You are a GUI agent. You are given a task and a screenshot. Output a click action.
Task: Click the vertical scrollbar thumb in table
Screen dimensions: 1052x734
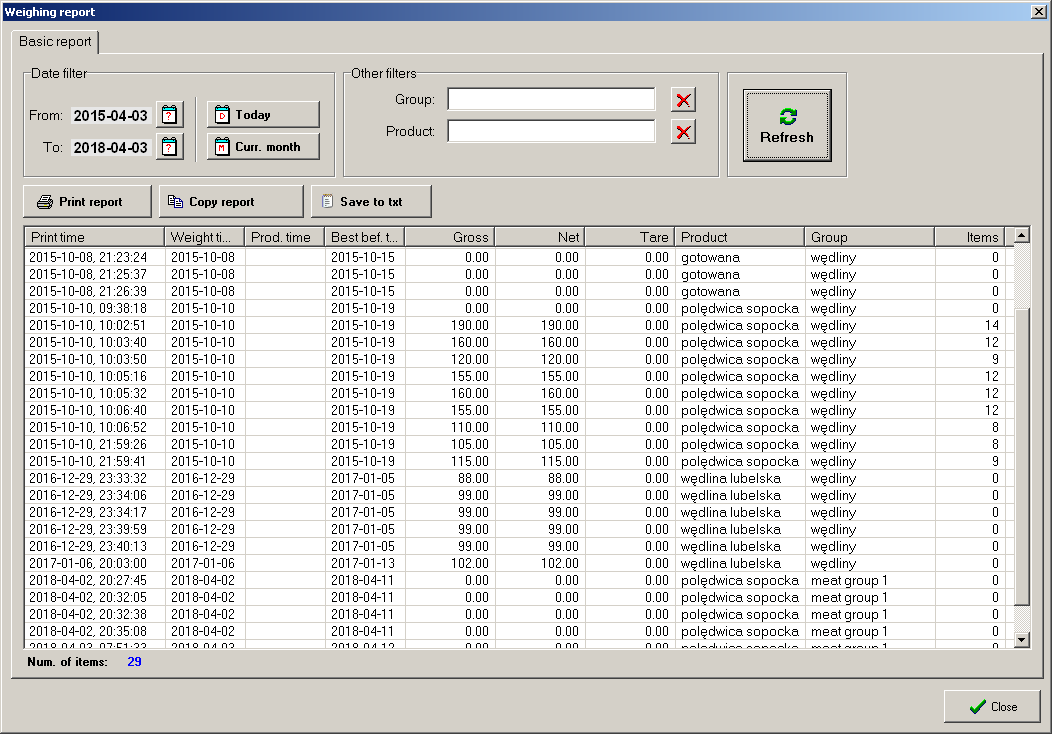click(x=1021, y=456)
